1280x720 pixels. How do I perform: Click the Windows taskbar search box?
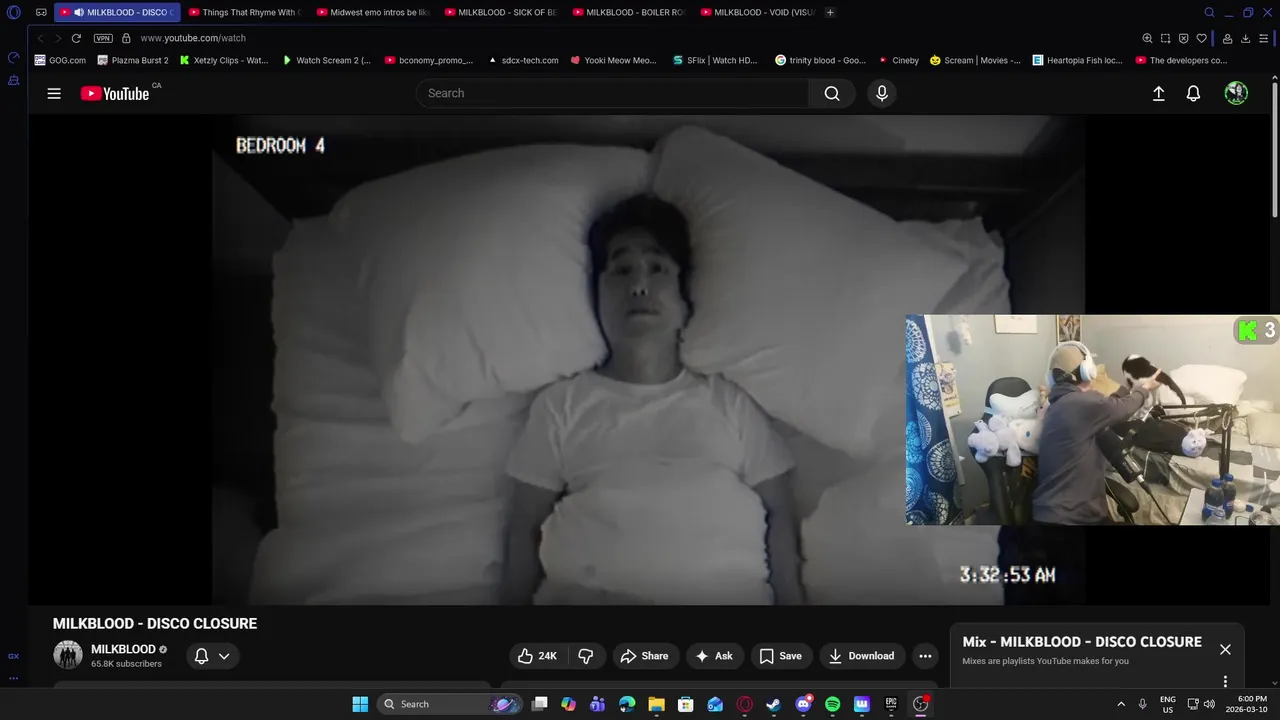point(448,704)
